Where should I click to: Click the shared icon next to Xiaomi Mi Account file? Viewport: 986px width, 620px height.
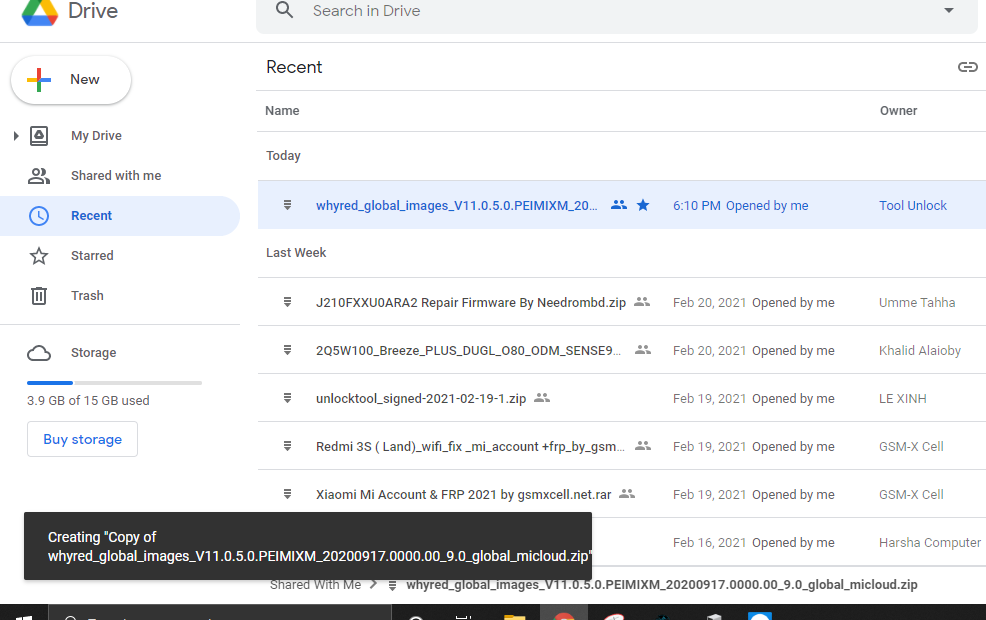(627, 494)
